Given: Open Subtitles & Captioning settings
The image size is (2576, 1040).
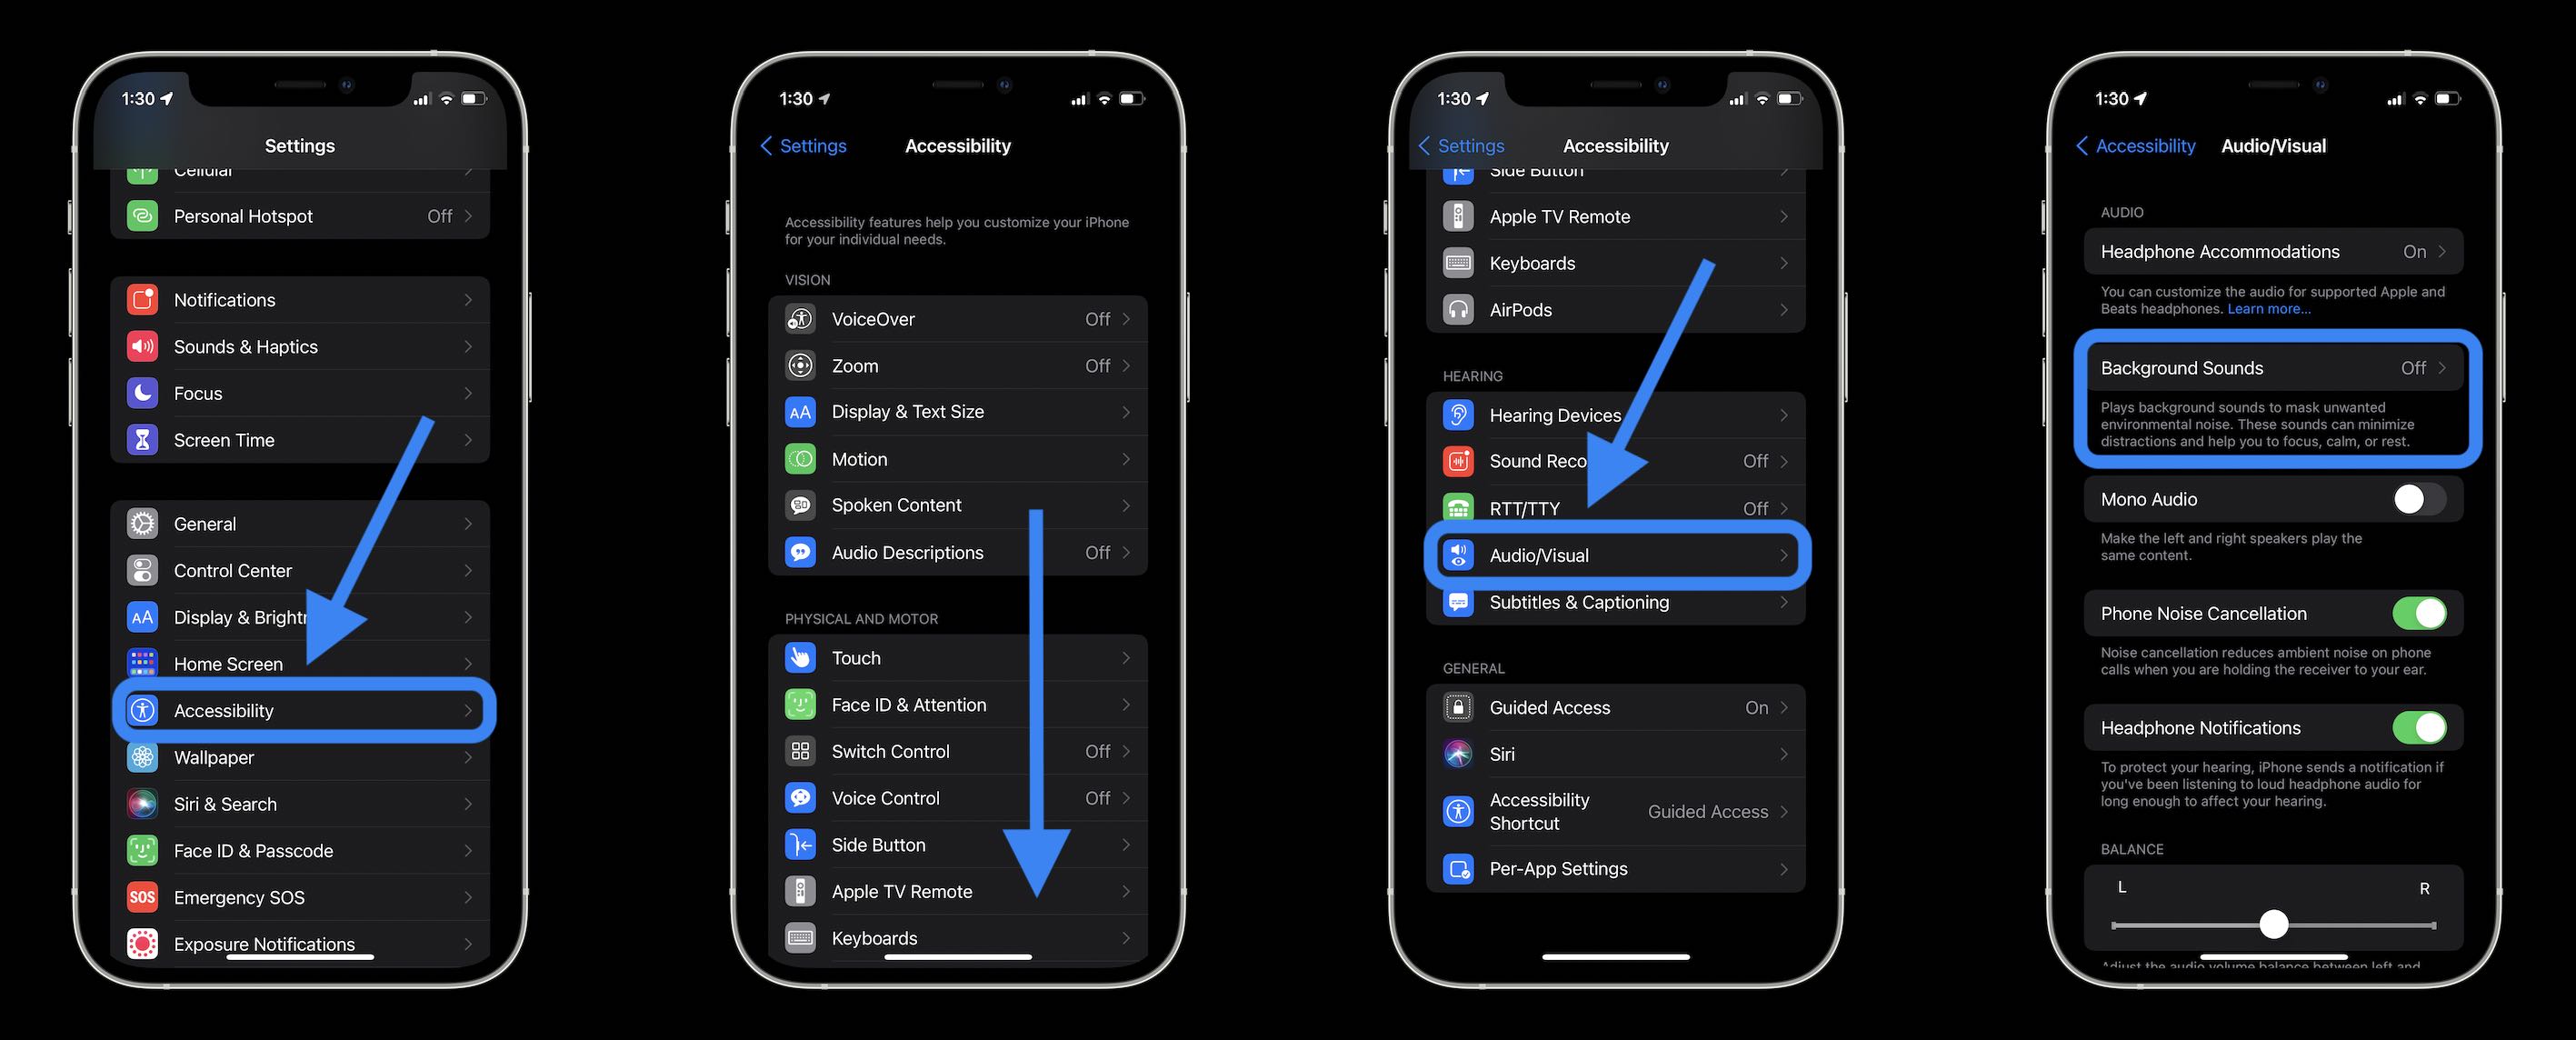Looking at the screenshot, I should point(1577,601).
